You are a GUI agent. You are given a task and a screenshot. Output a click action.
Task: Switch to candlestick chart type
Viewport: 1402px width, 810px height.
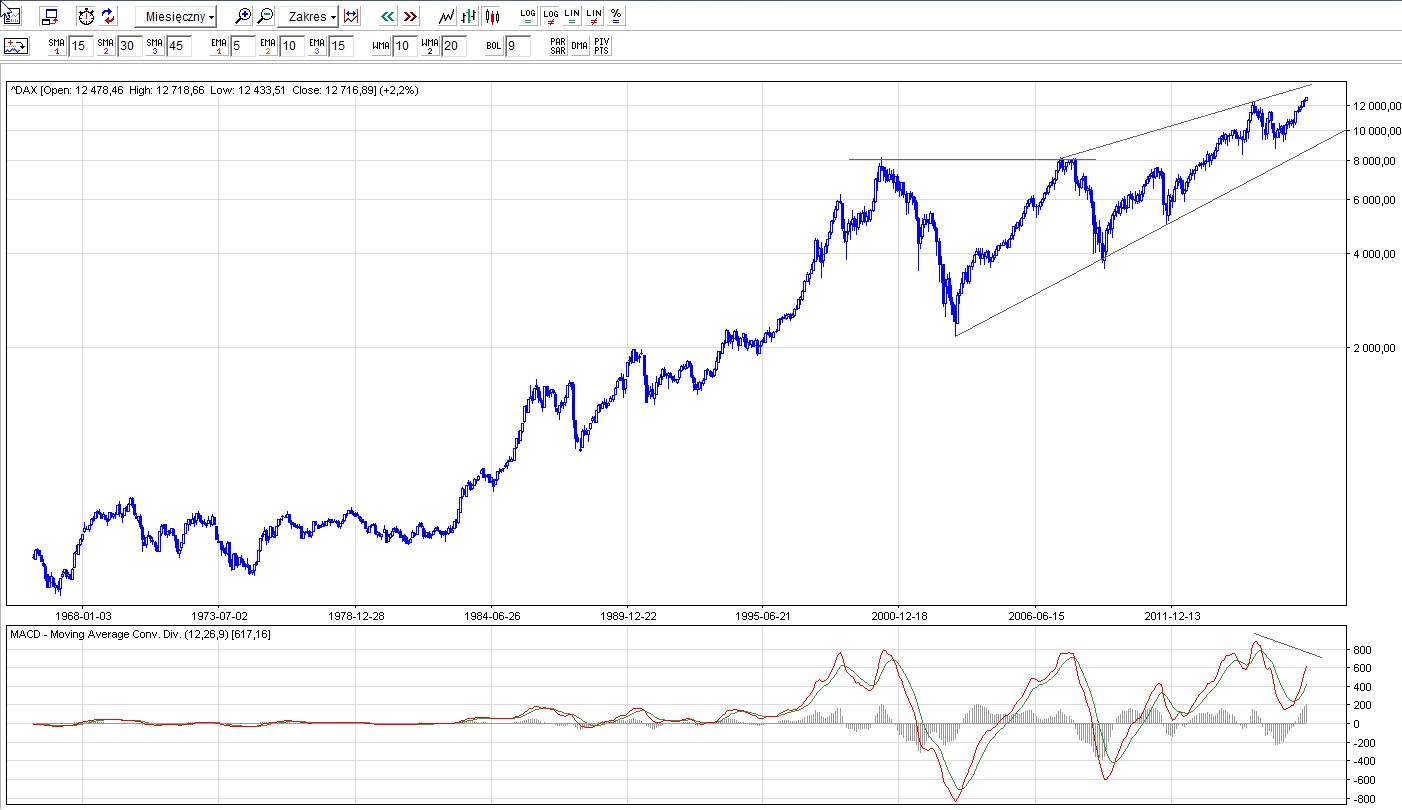(x=491, y=16)
